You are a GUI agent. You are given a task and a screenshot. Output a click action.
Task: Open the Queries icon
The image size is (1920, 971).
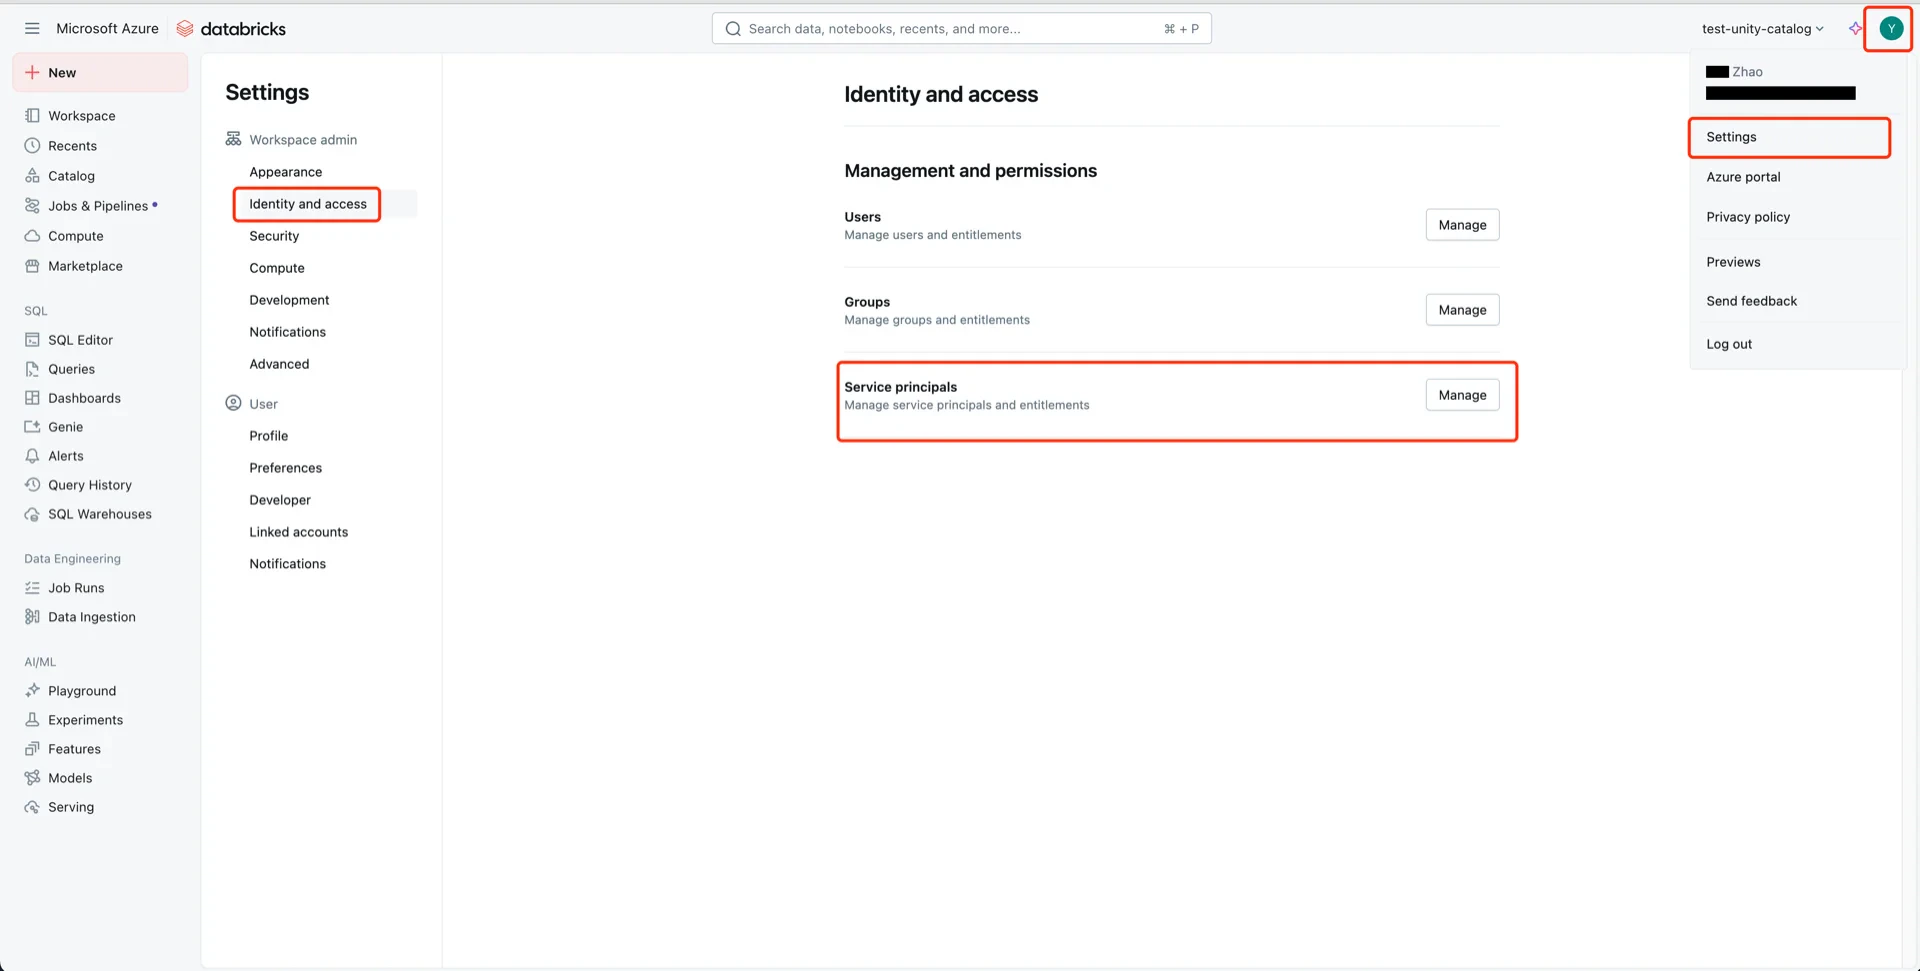(x=32, y=369)
